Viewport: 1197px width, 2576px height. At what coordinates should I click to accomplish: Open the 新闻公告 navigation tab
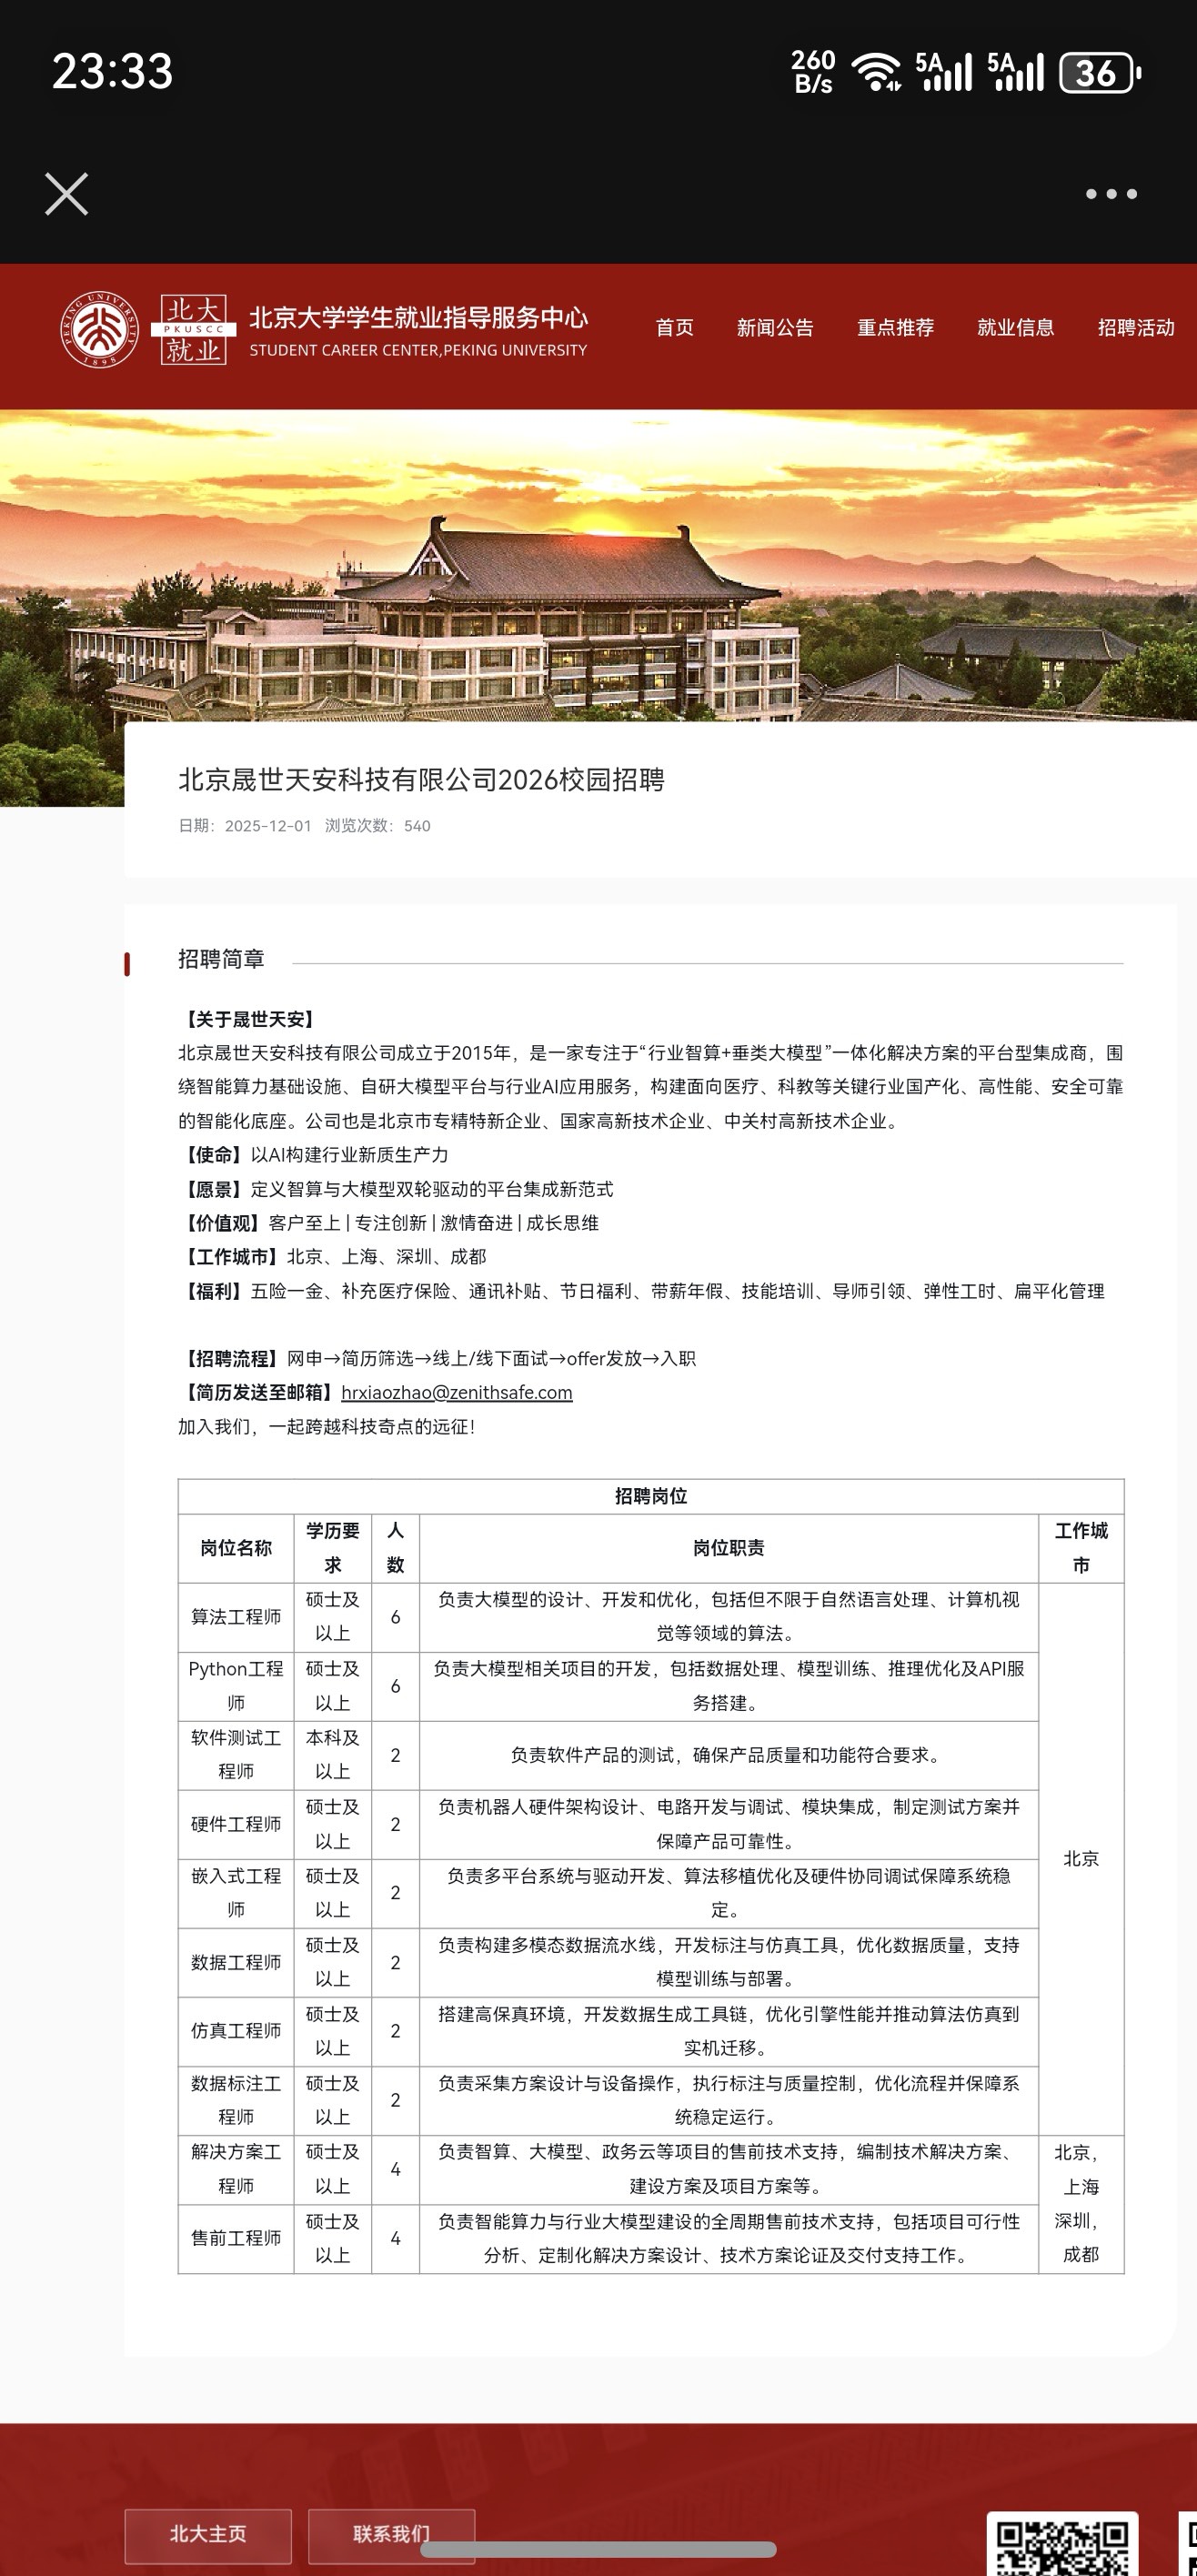point(775,327)
